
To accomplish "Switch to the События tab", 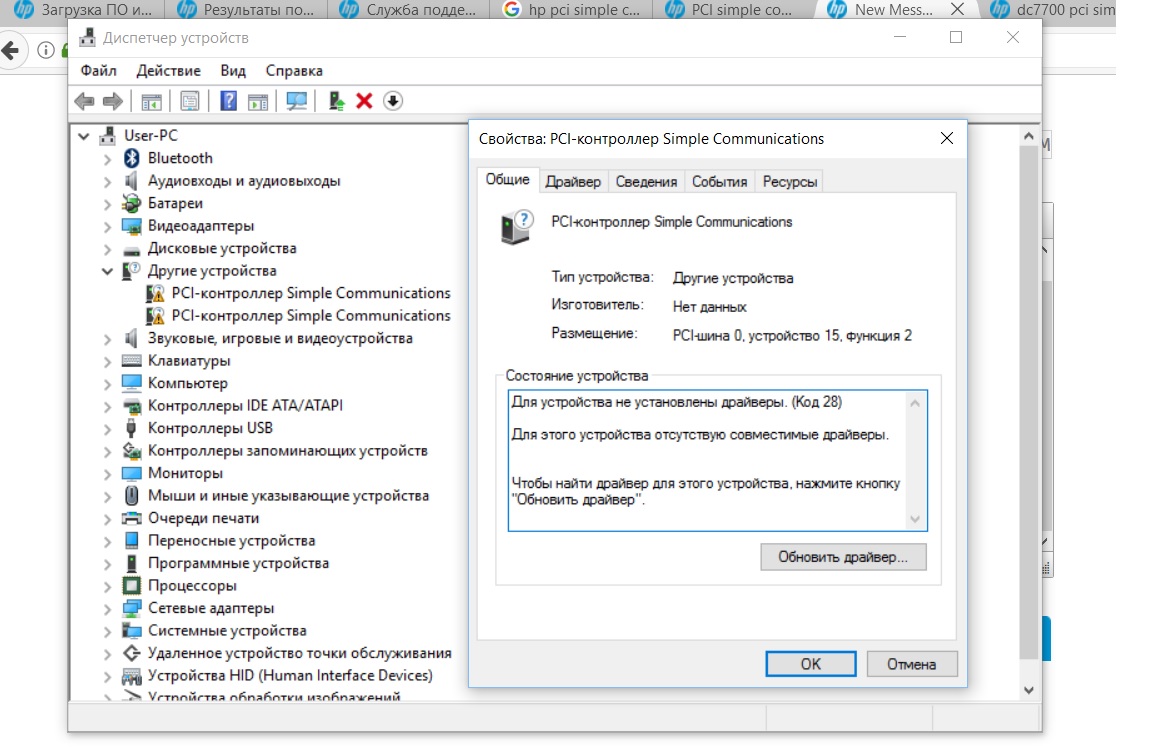I will (x=719, y=181).
